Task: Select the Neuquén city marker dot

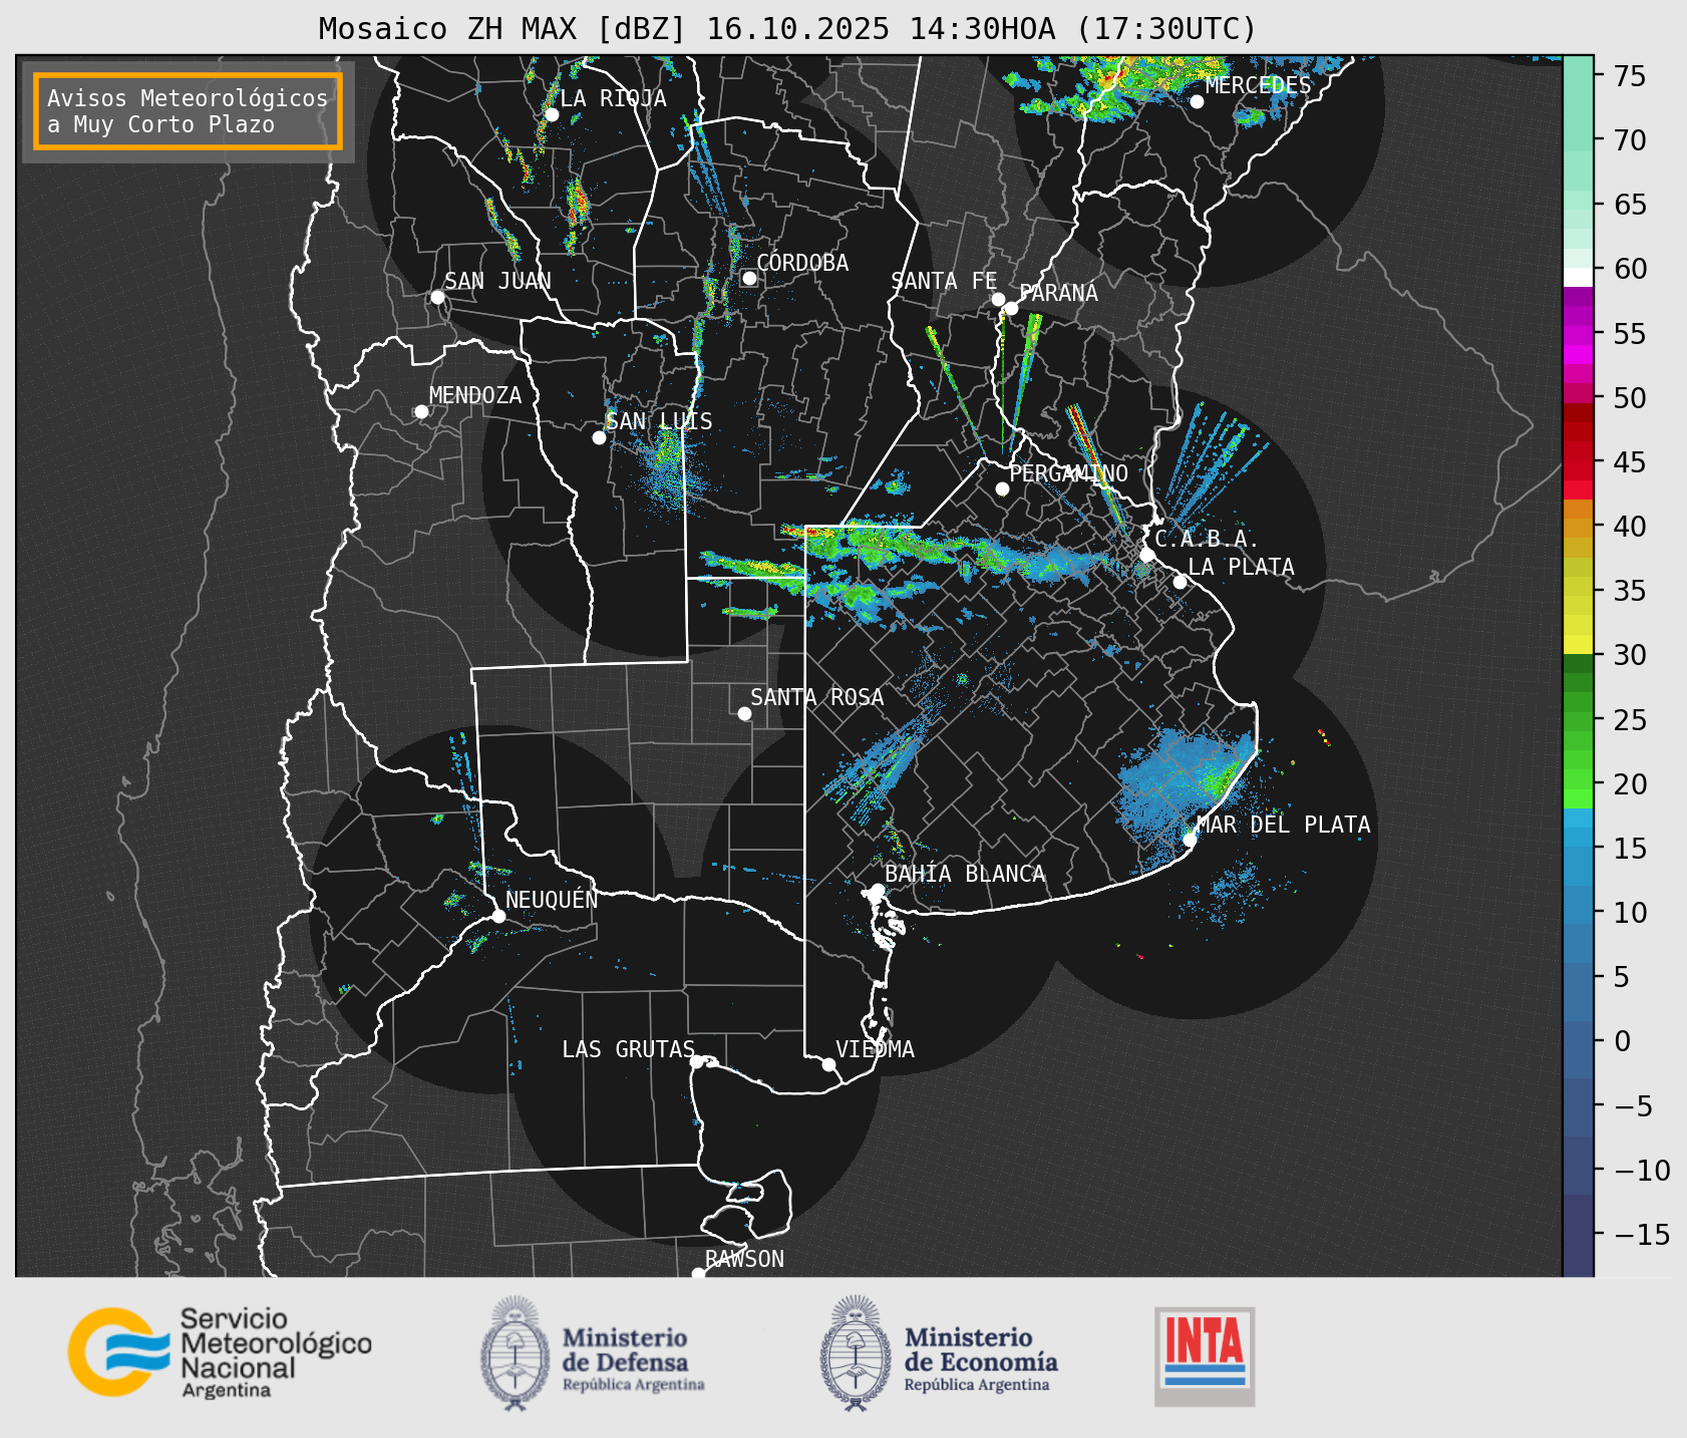Action: pos(498,916)
